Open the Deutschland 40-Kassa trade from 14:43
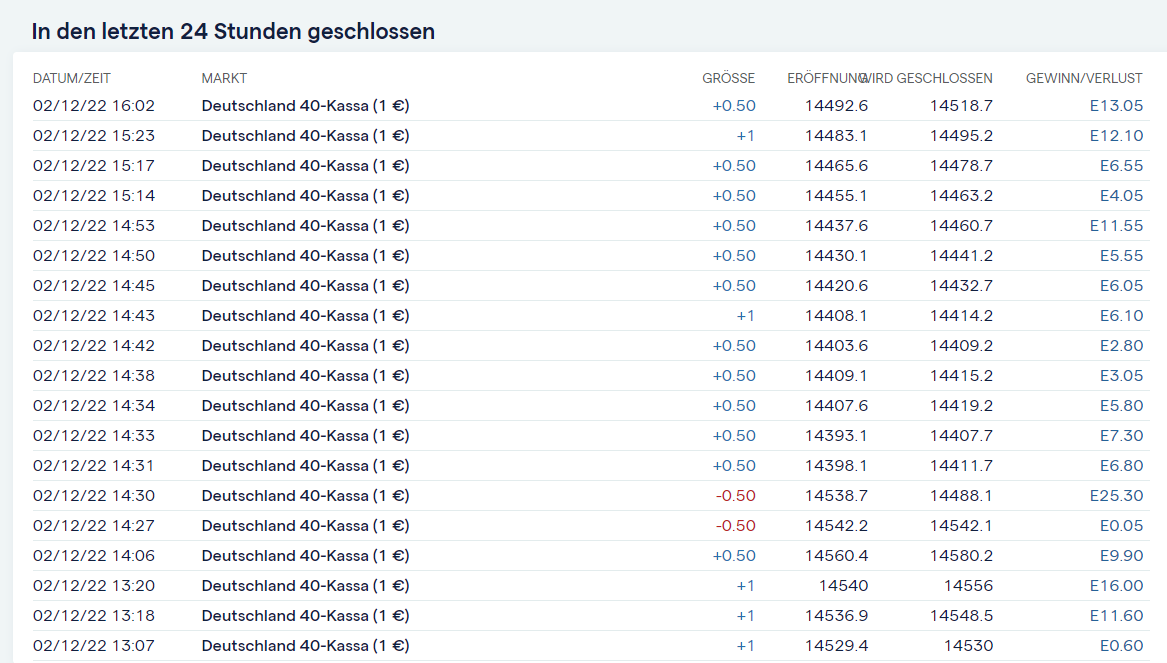This screenshot has height=663, width=1167. point(305,316)
